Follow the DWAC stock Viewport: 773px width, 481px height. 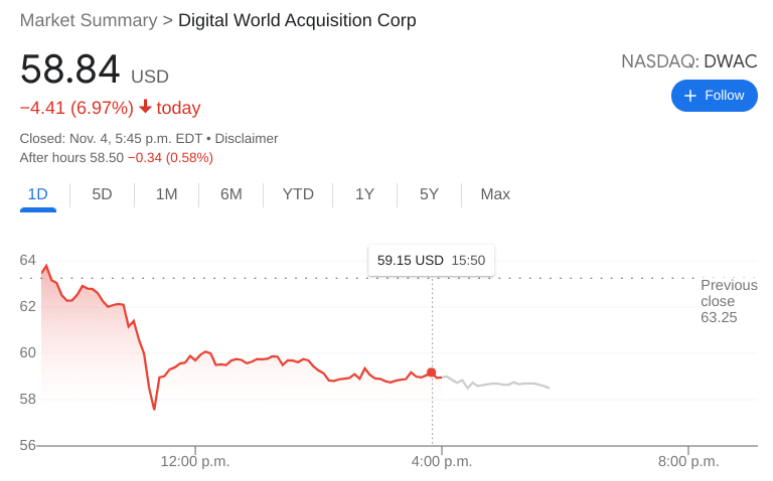pos(714,96)
